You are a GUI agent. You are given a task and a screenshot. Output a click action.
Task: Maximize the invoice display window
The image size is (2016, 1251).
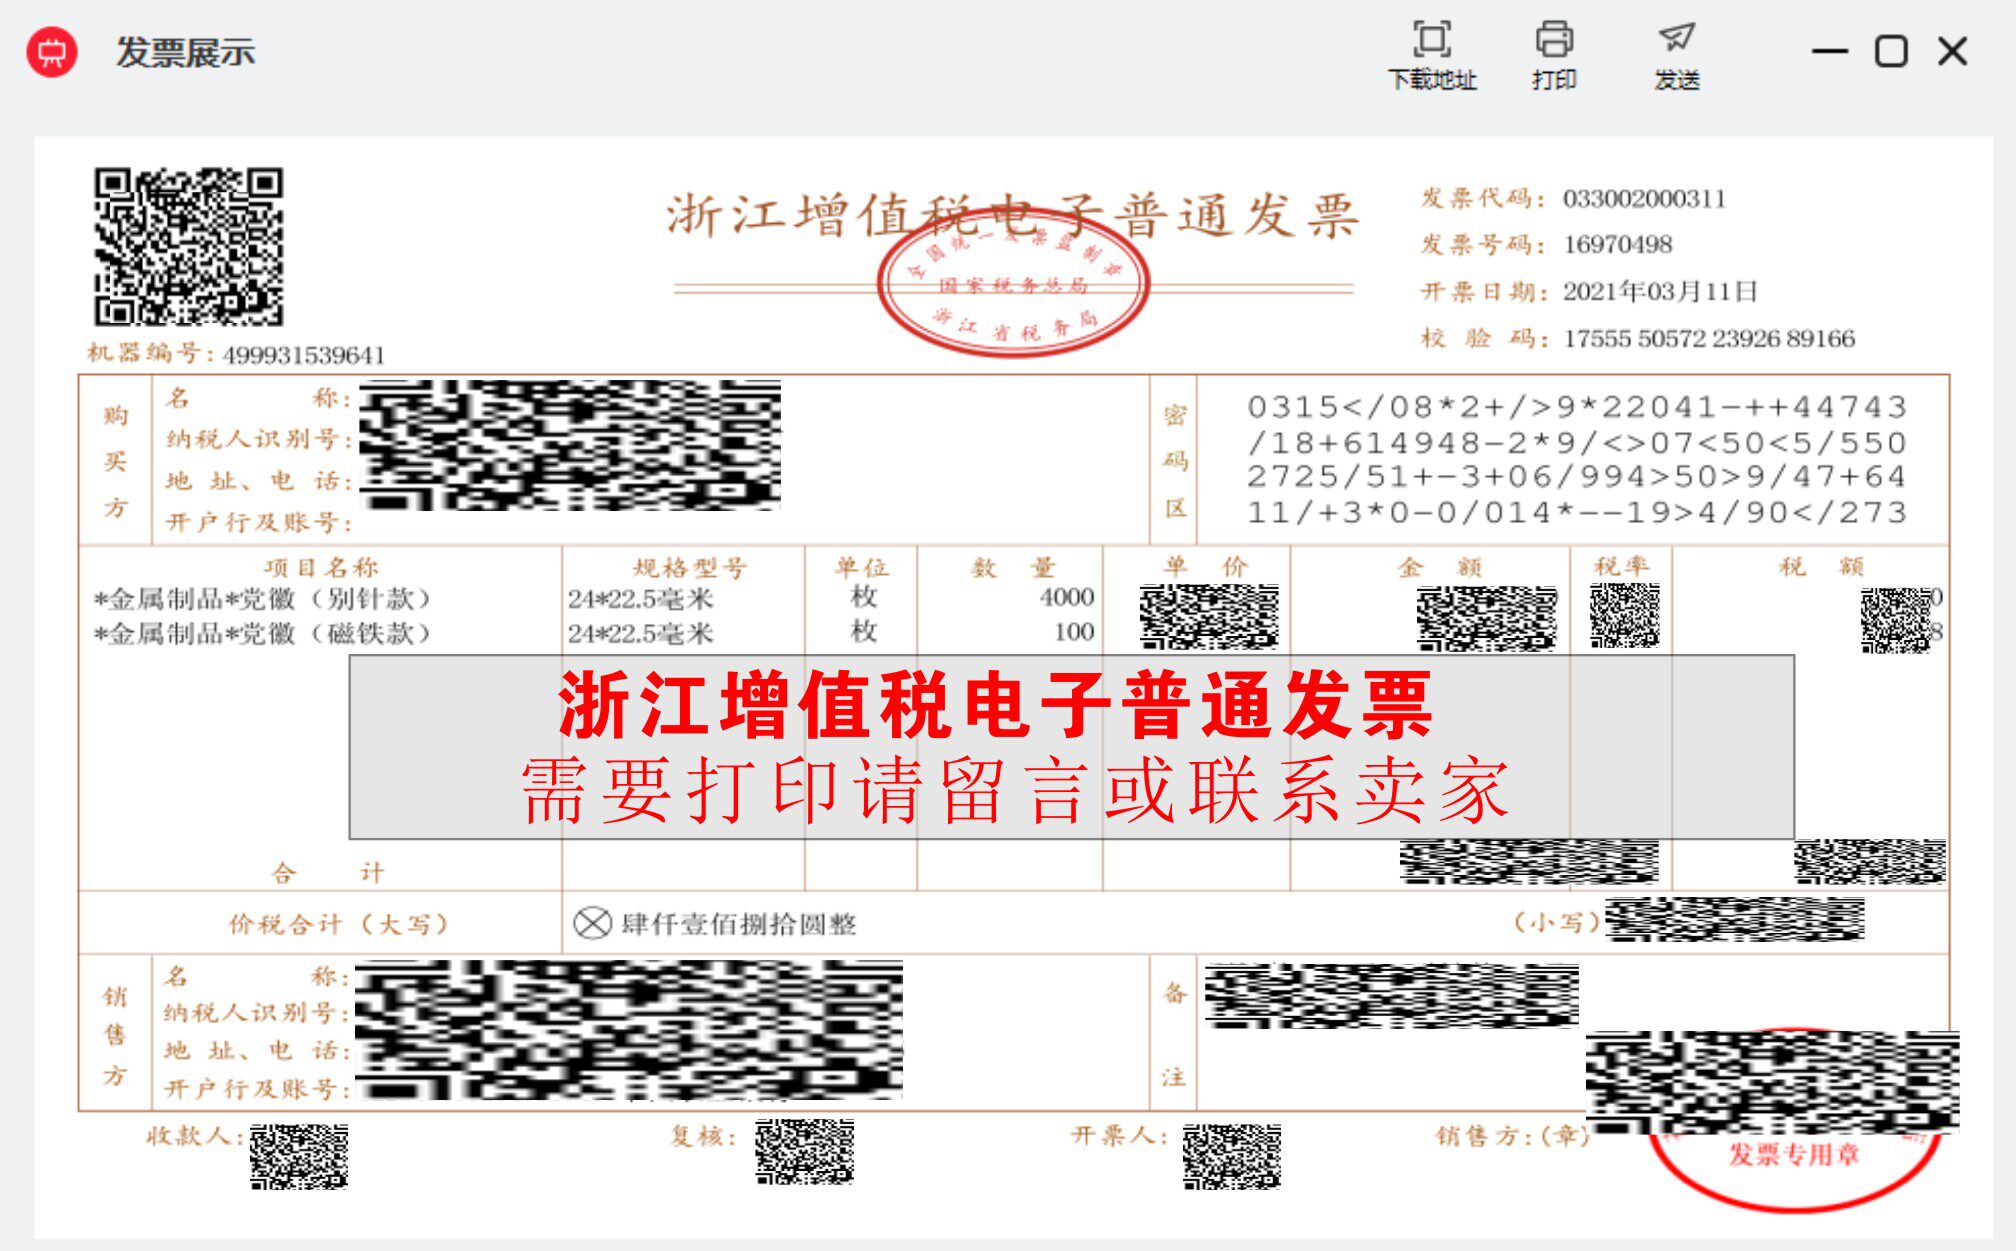point(1890,52)
